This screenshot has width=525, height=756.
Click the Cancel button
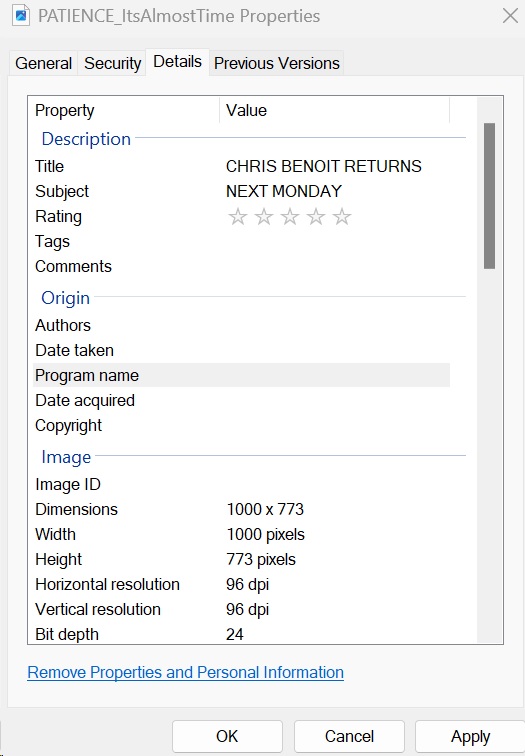click(x=349, y=736)
